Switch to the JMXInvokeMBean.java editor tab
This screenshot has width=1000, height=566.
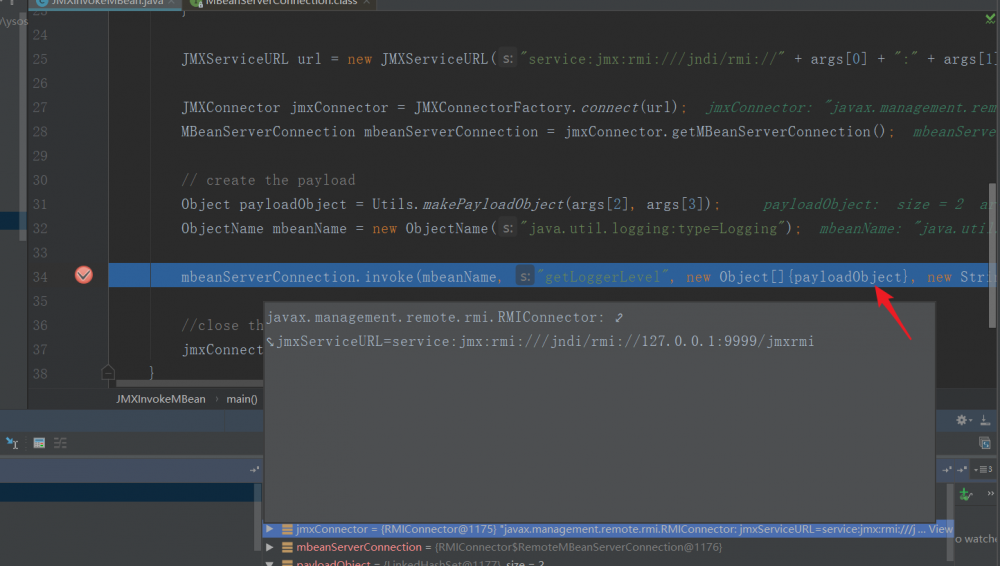[106, 3]
